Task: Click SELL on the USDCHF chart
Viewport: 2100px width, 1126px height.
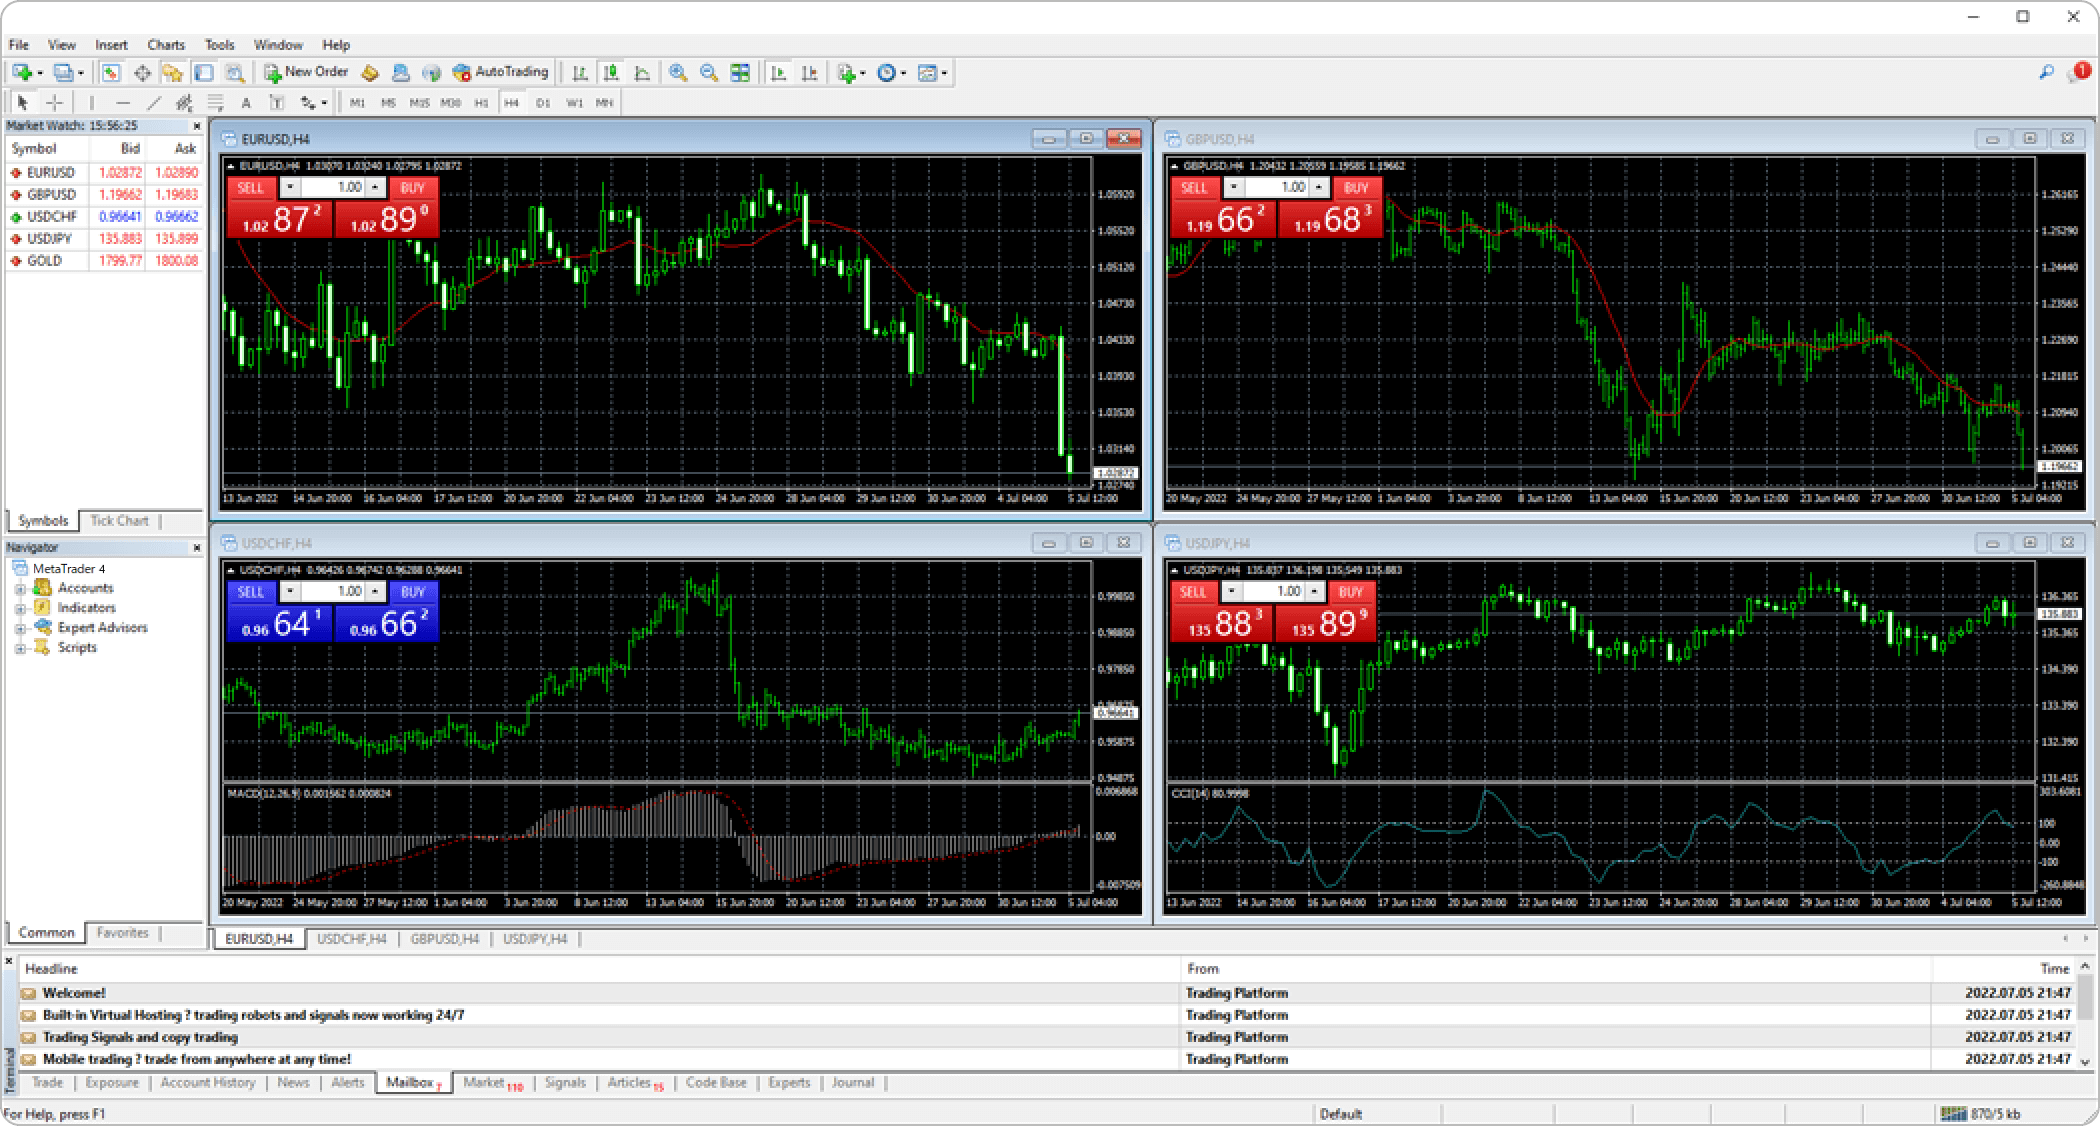Action: (x=251, y=592)
